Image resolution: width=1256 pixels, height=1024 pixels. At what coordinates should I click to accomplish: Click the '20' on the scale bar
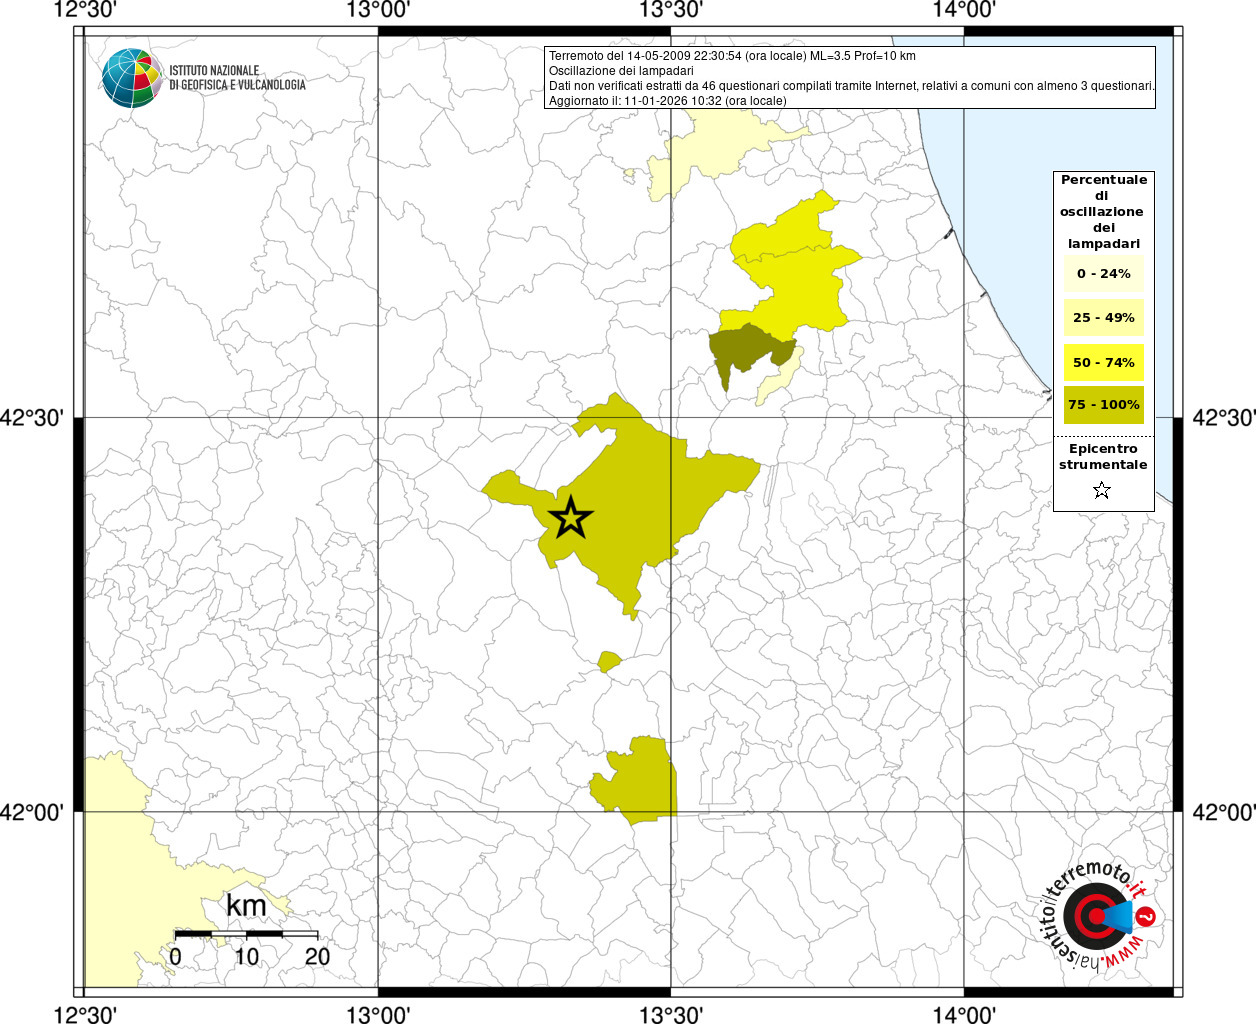317,956
